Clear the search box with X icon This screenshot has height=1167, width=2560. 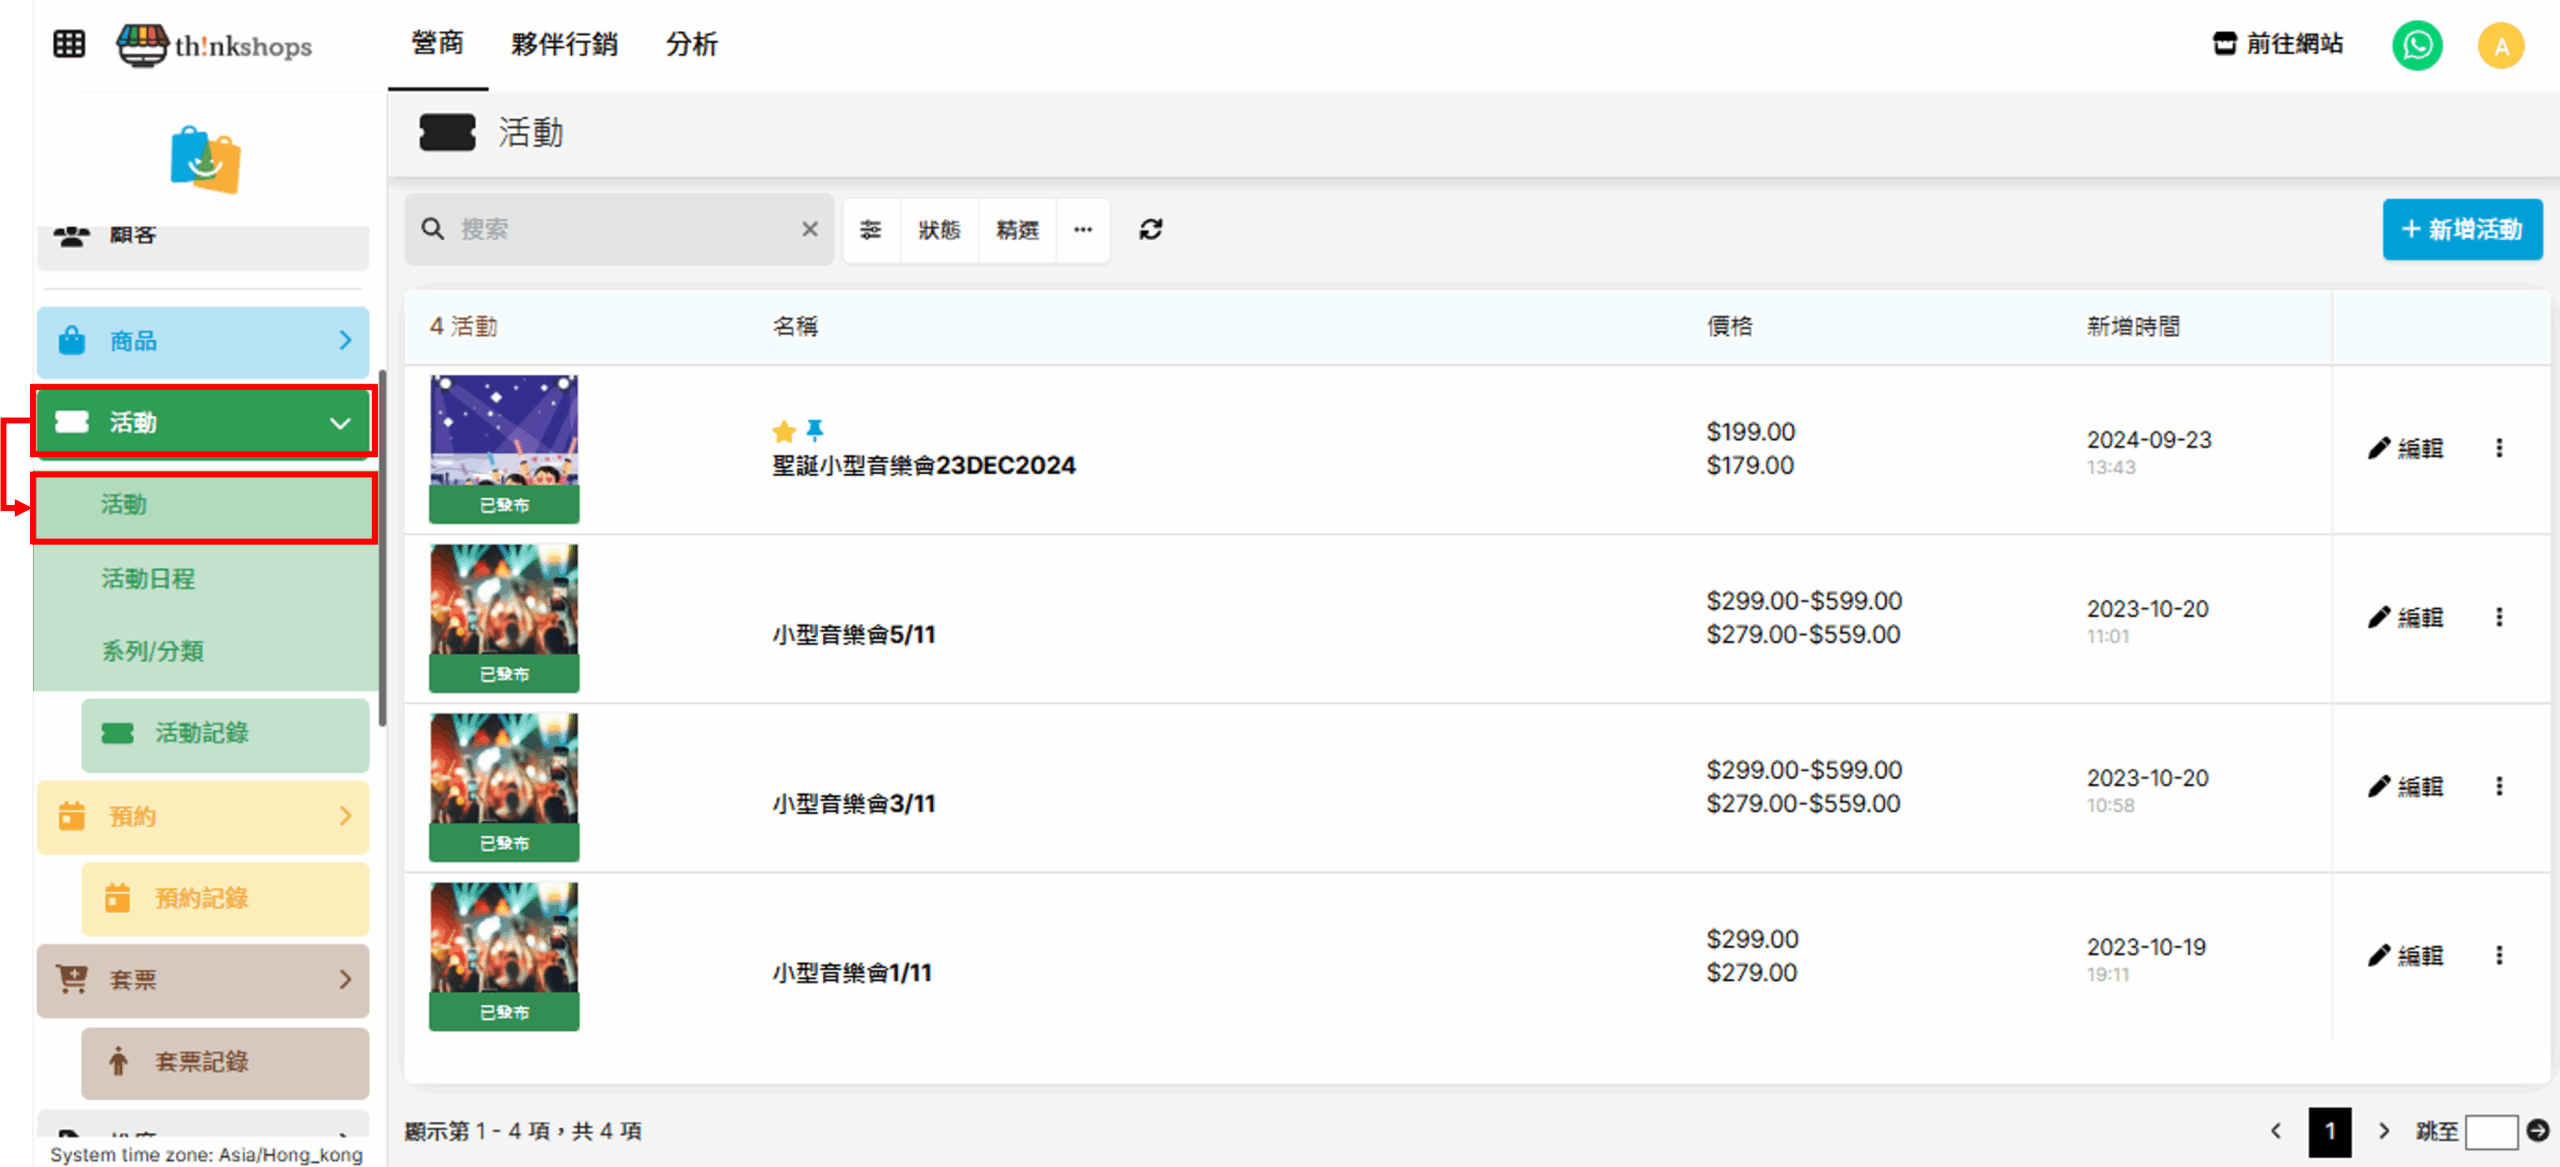coord(810,230)
